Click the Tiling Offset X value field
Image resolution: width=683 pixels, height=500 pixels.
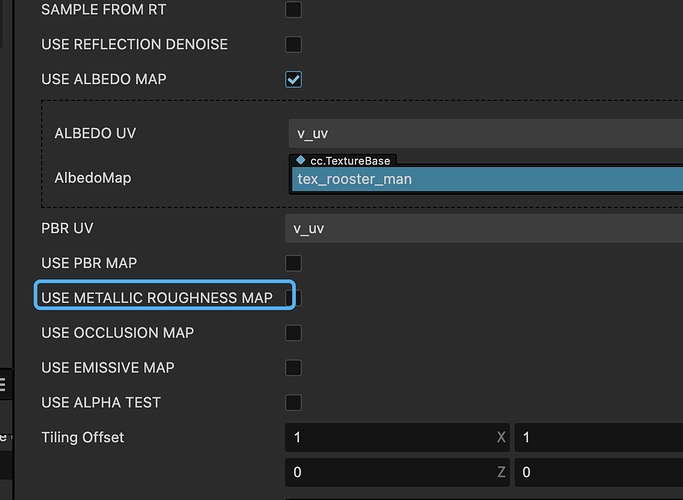pyautogui.click(x=390, y=438)
